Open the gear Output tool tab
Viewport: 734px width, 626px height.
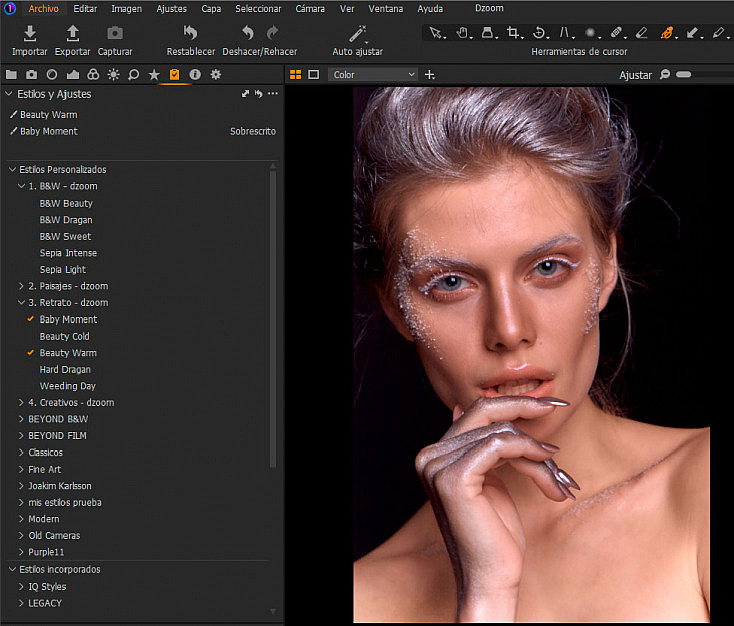click(215, 74)
